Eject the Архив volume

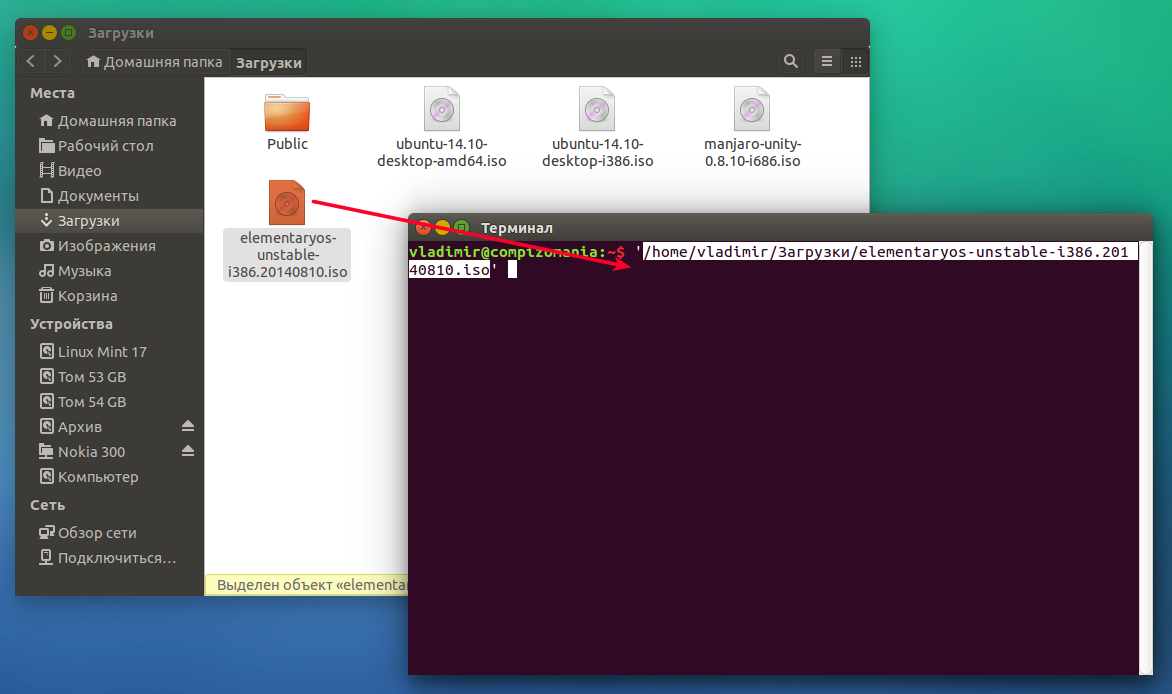(x=188, y=426)
